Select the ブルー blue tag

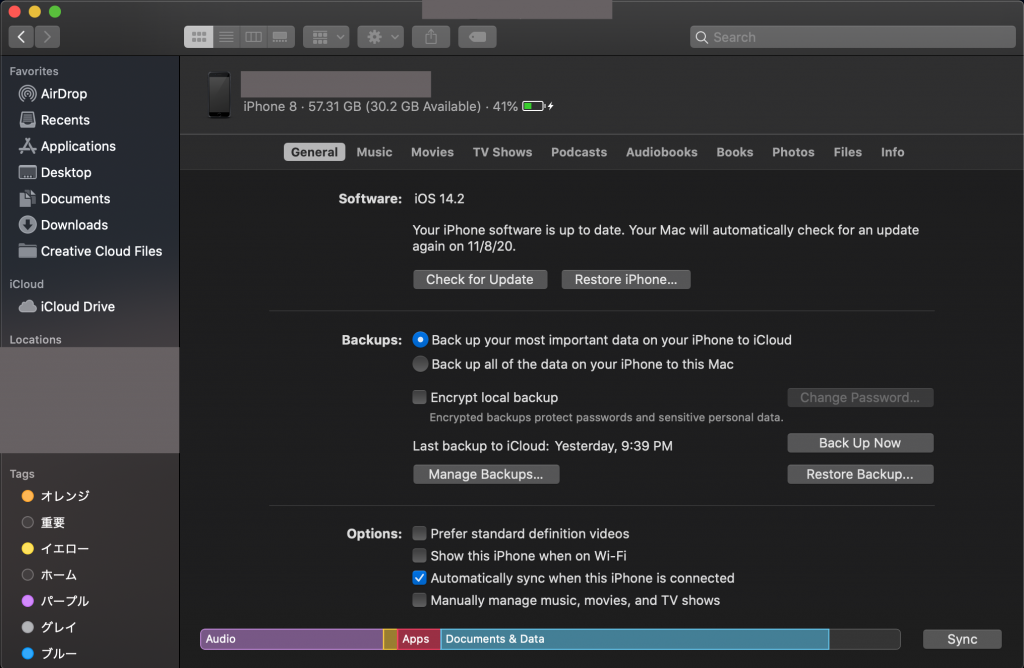[x=49, y=653]
